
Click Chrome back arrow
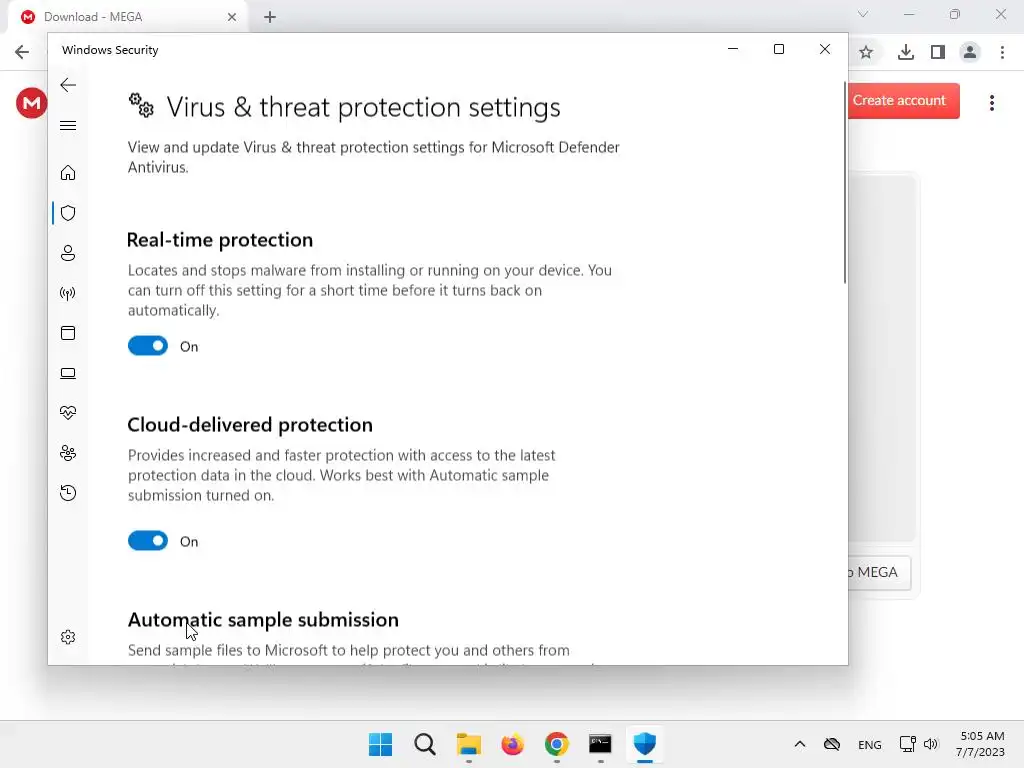pos(22,52)
